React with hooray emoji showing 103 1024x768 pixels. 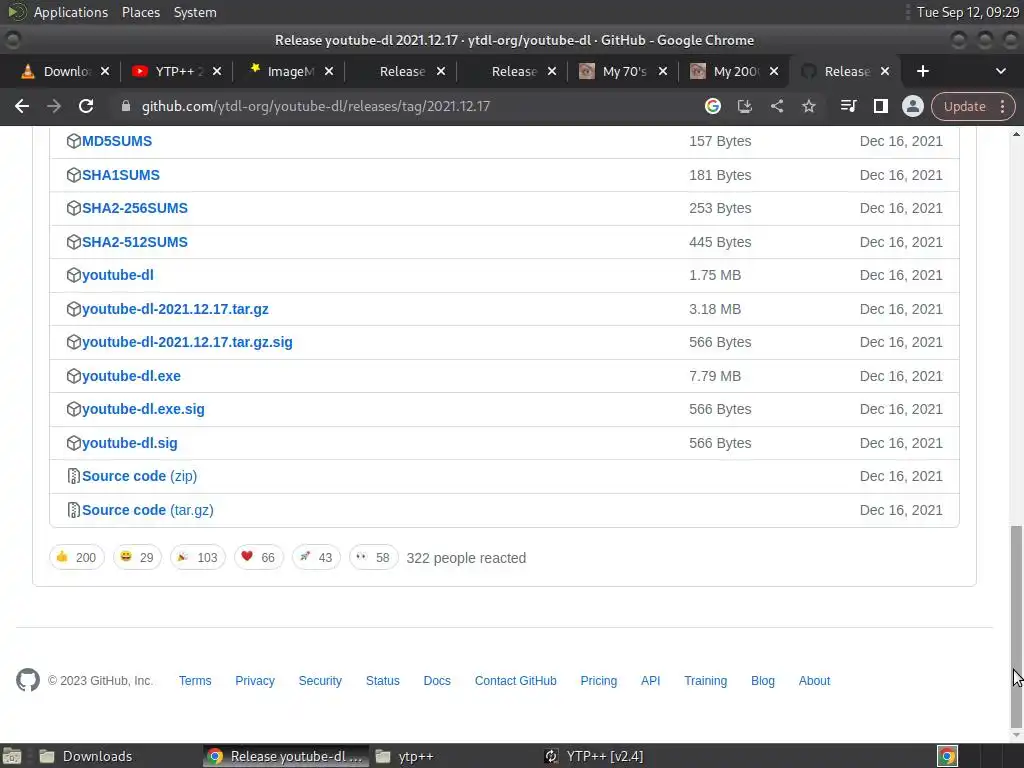point(198,557)
